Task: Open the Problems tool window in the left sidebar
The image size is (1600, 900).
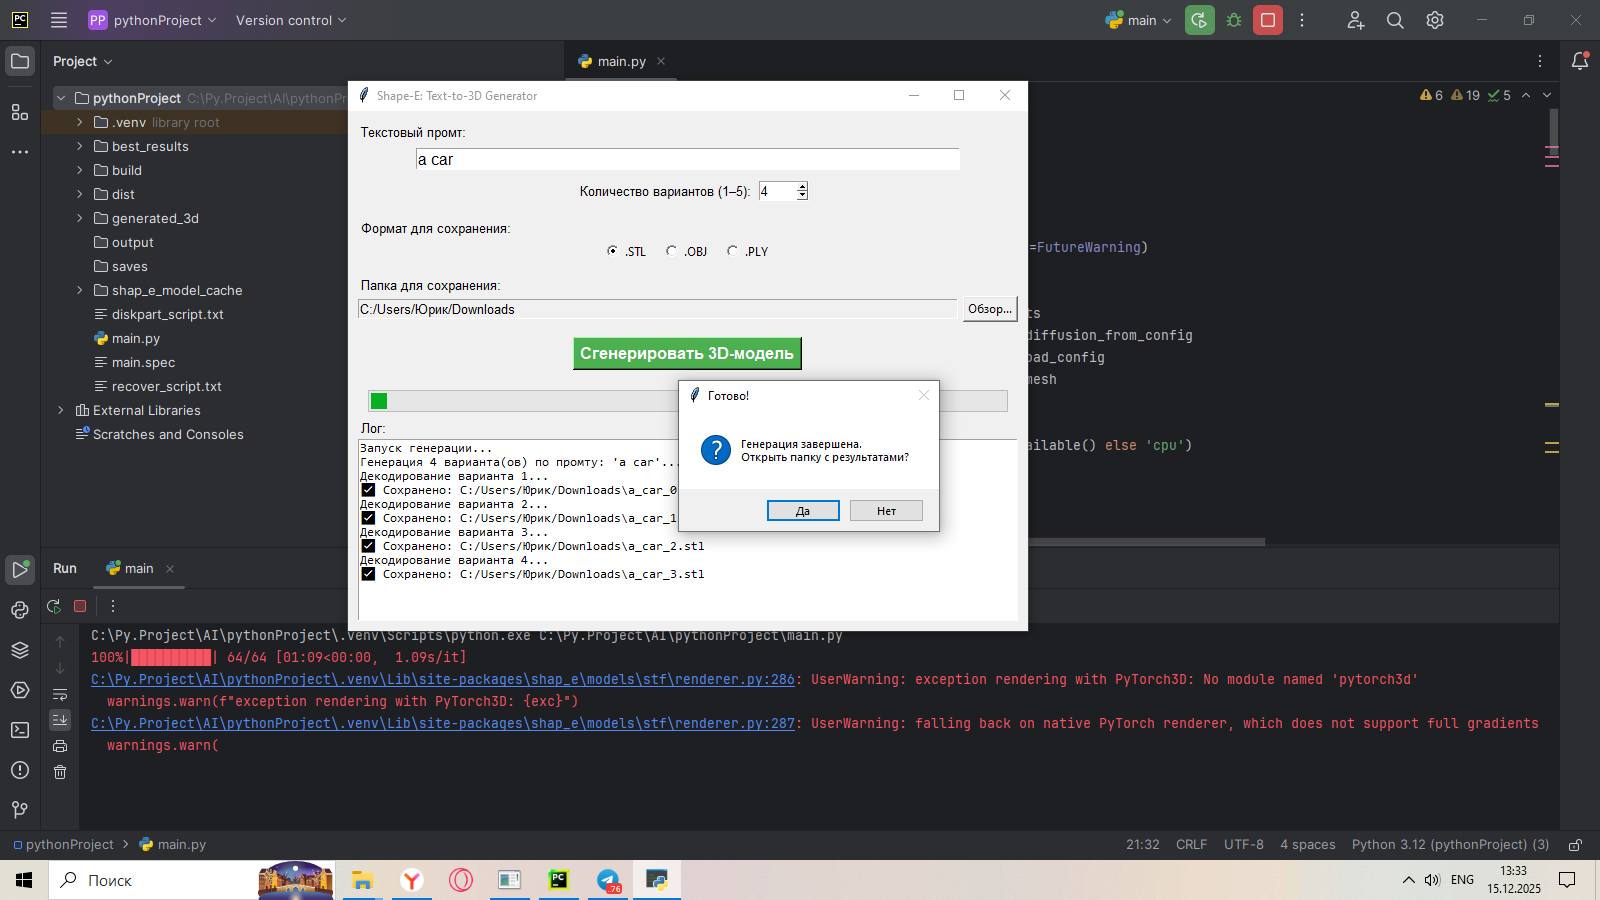Action: [x=20, y=770]
